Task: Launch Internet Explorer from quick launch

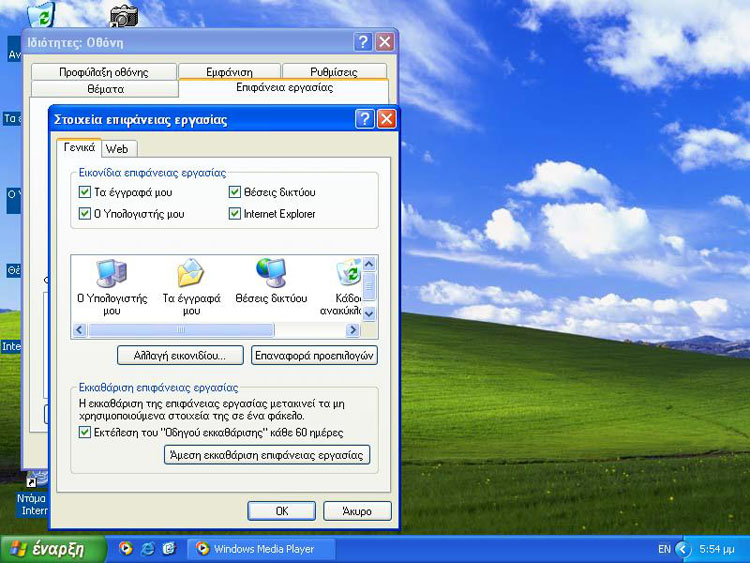Action: [147, 548]
